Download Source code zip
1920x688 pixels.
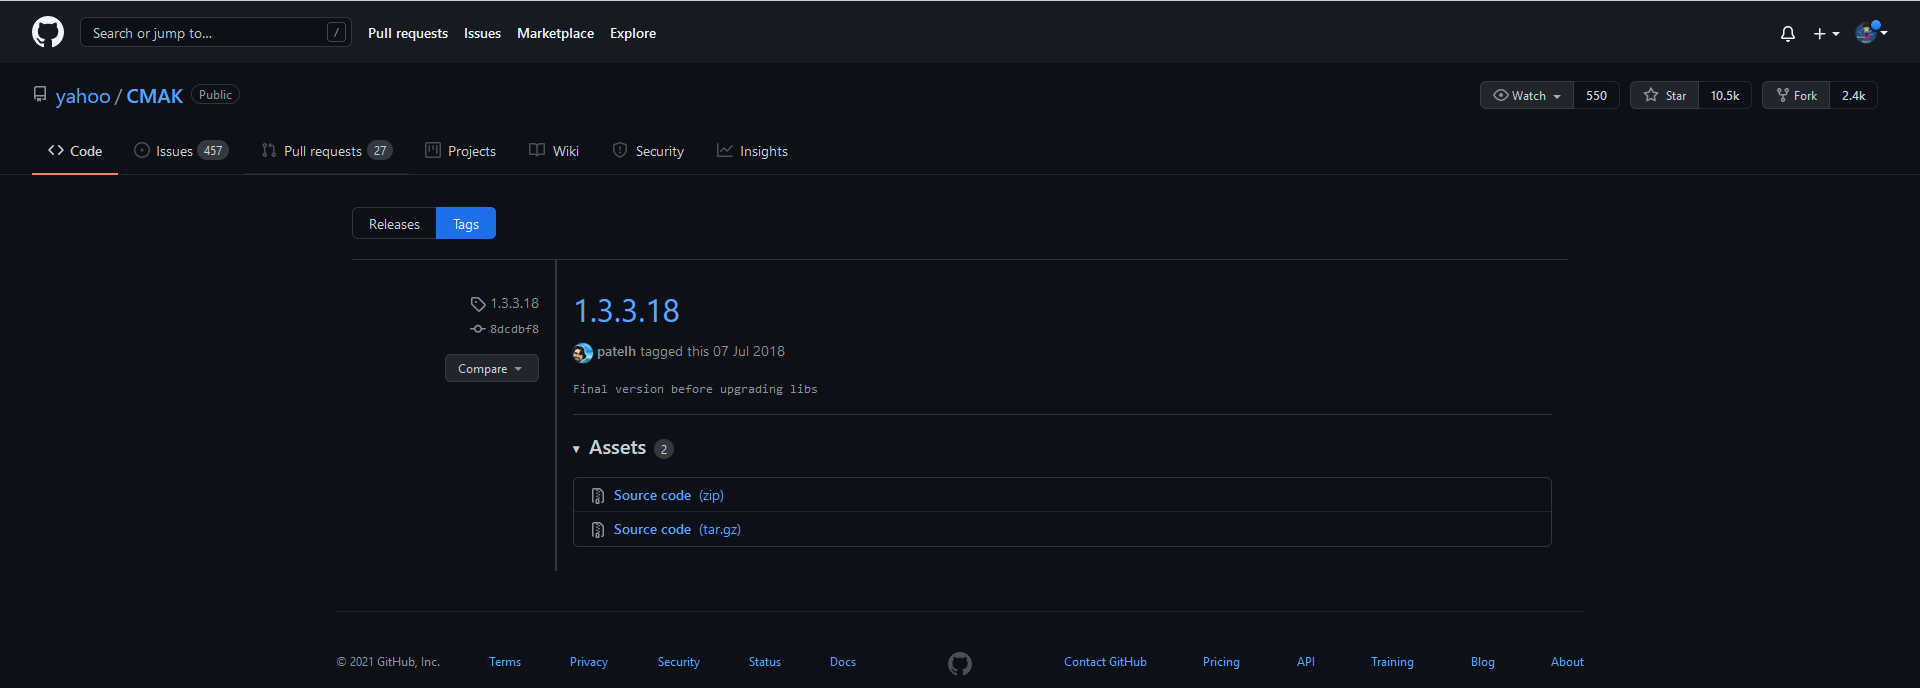669,495
